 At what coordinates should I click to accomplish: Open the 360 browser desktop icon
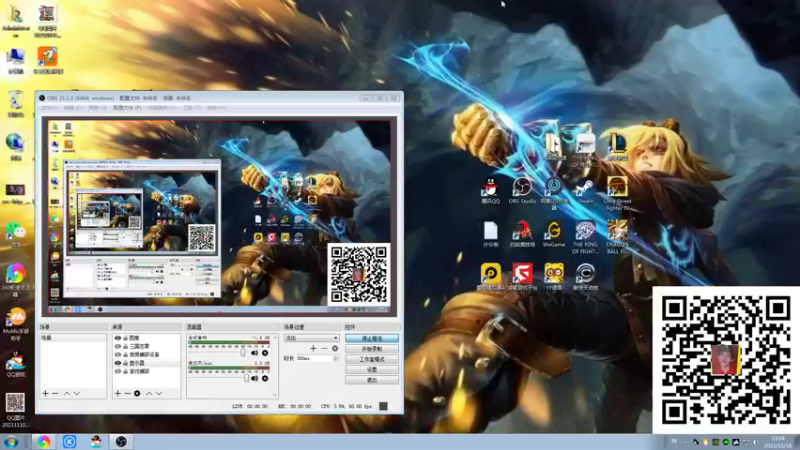[x=15, y=280]
